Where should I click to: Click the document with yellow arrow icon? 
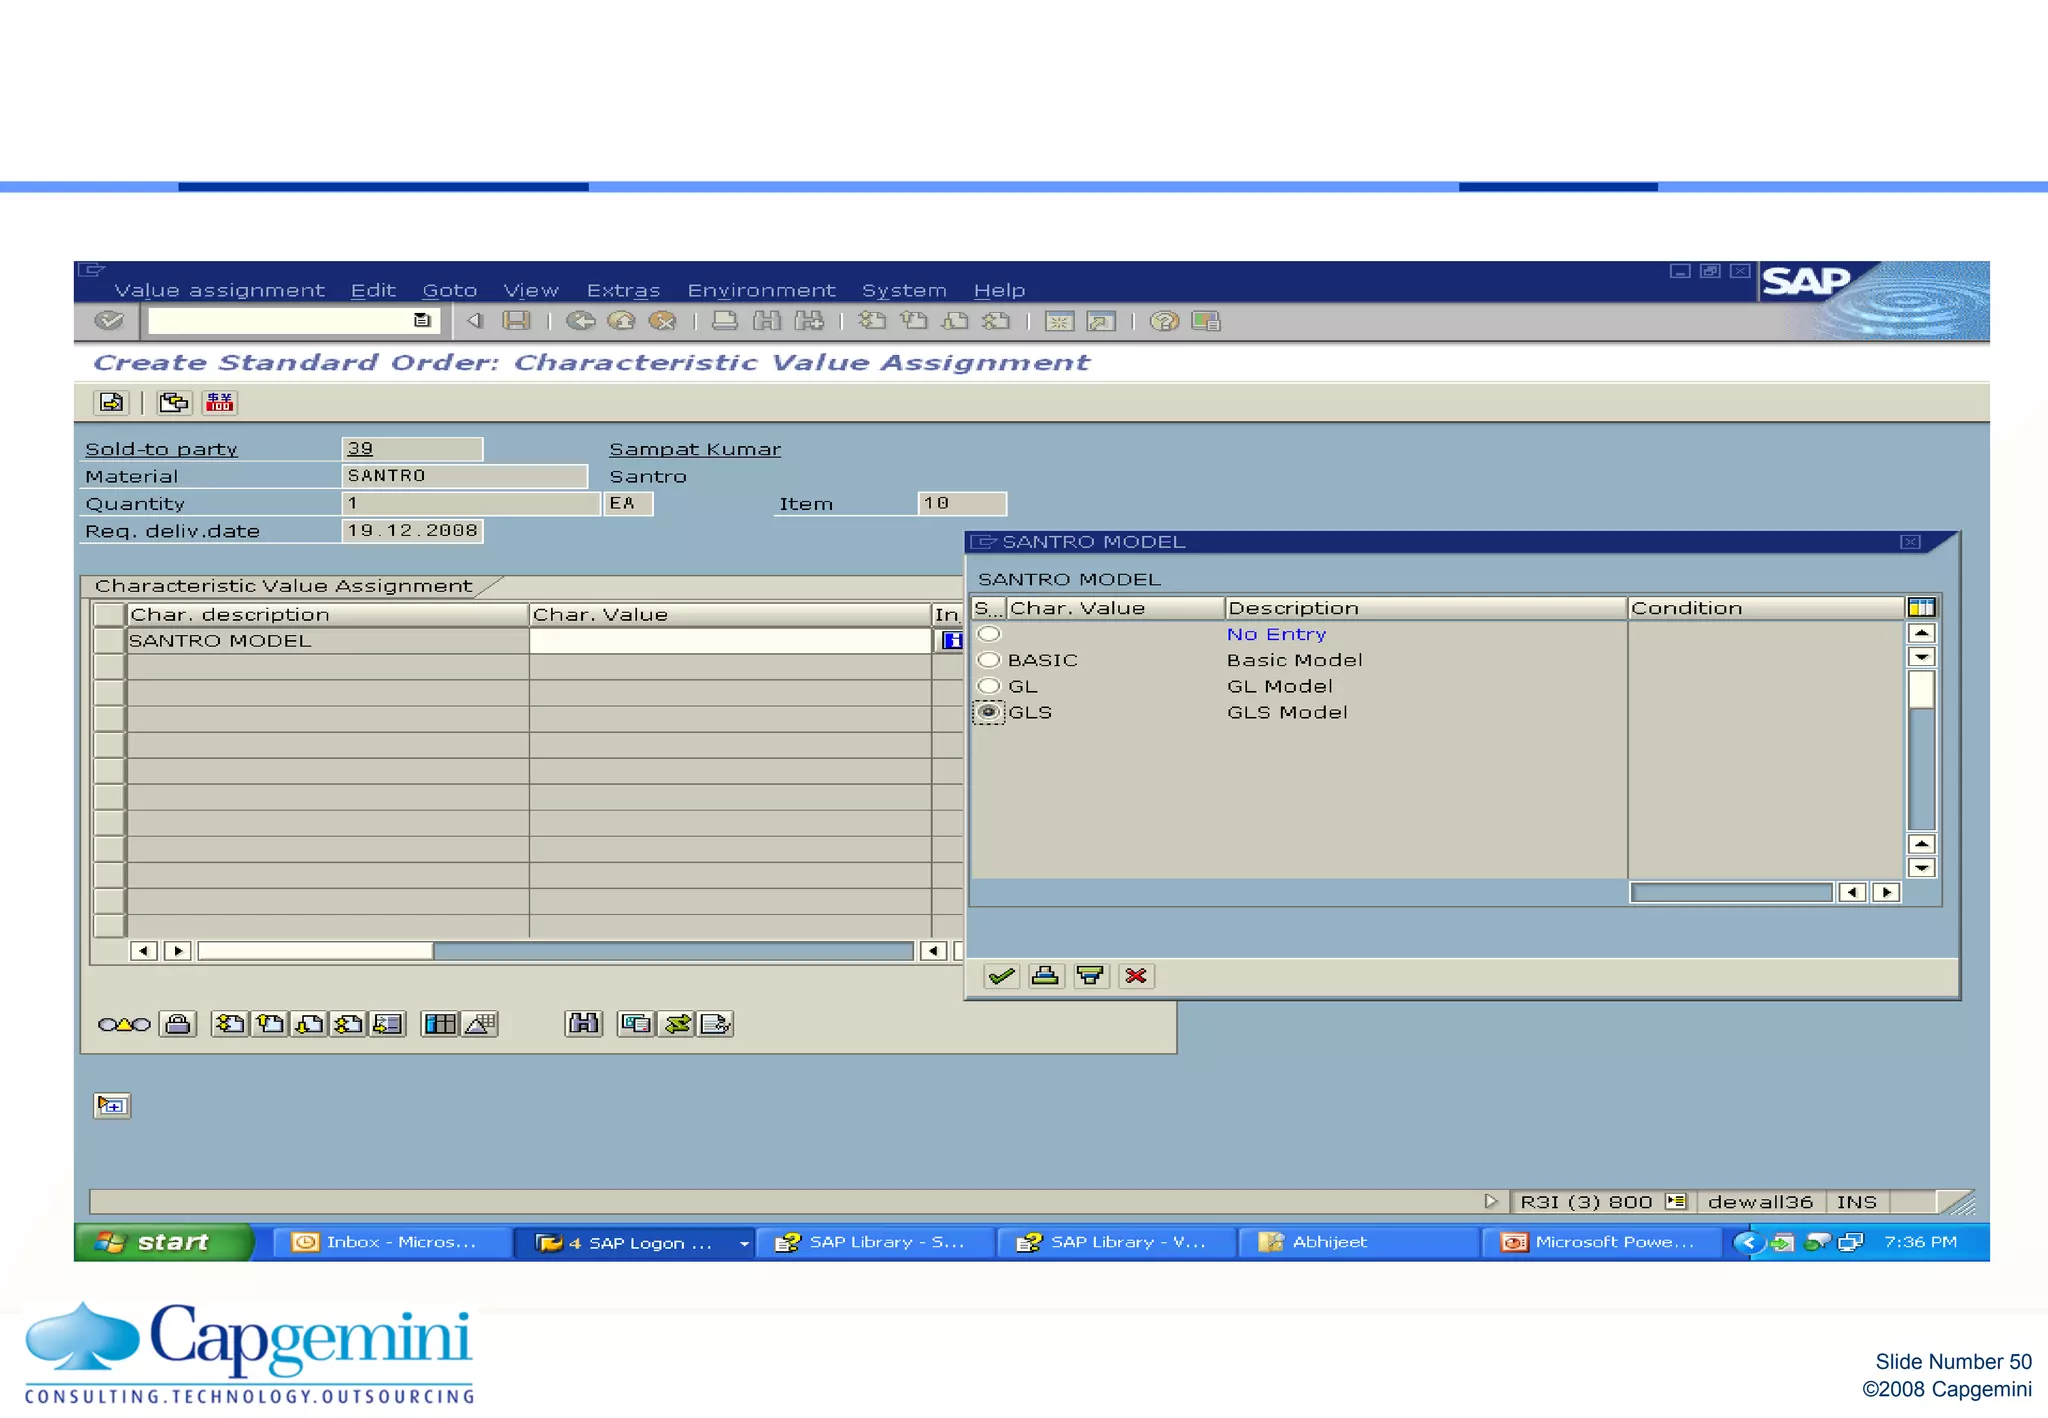(x=111, y=402)
